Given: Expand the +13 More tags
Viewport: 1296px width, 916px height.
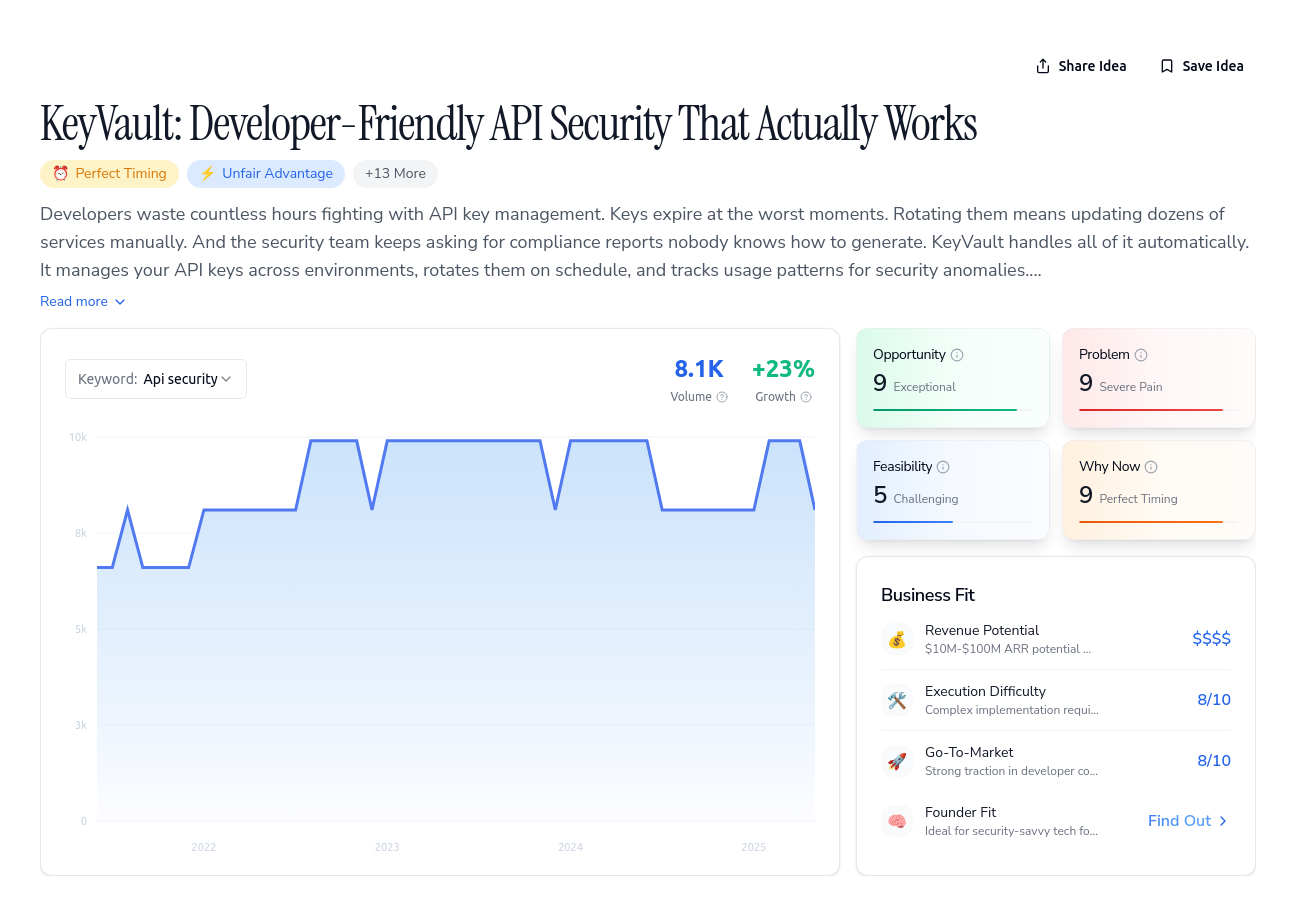Looking at the screenshot, I should [x=395, y=173].
